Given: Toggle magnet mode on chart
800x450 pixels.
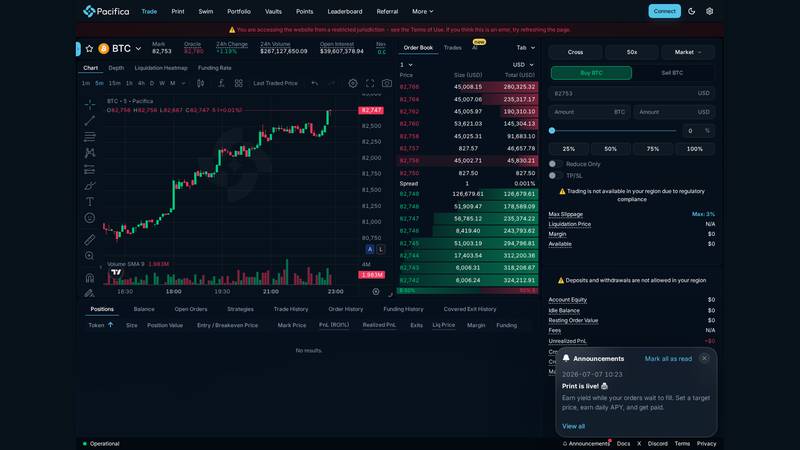Looking at the screenshot, I should click(x=90, y=278).
